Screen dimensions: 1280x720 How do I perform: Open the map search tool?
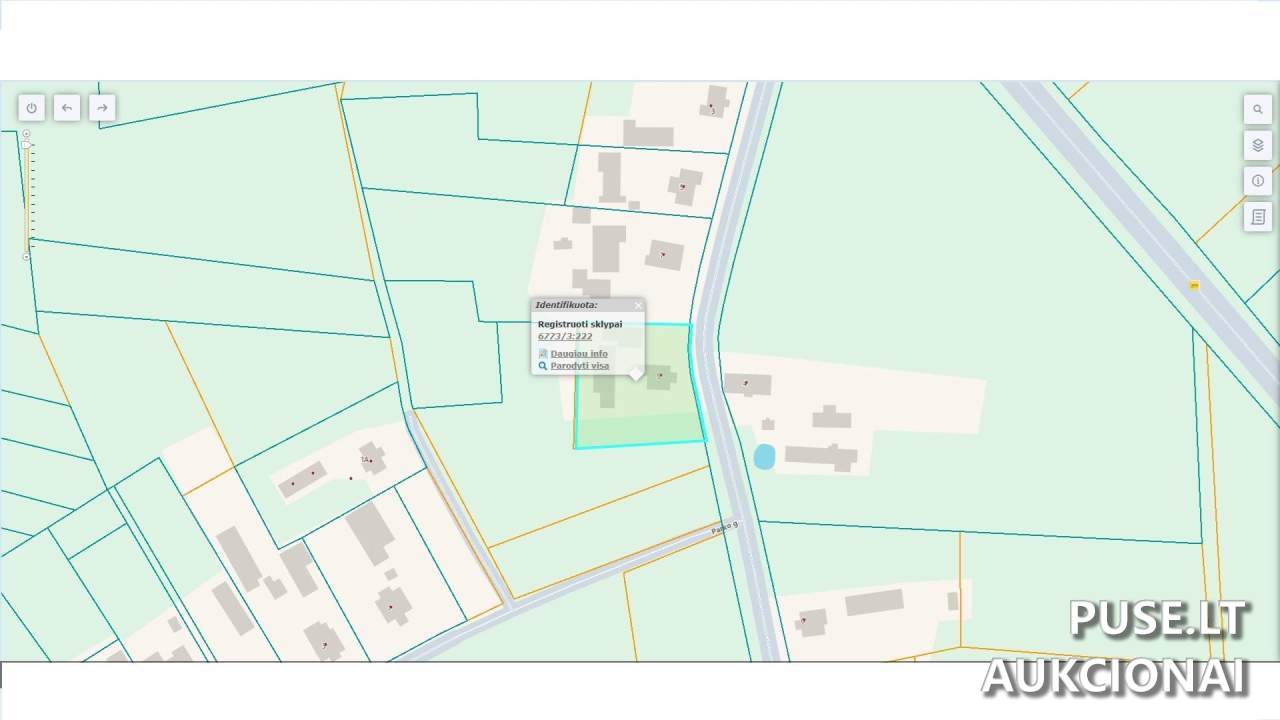coord(1257,109)
